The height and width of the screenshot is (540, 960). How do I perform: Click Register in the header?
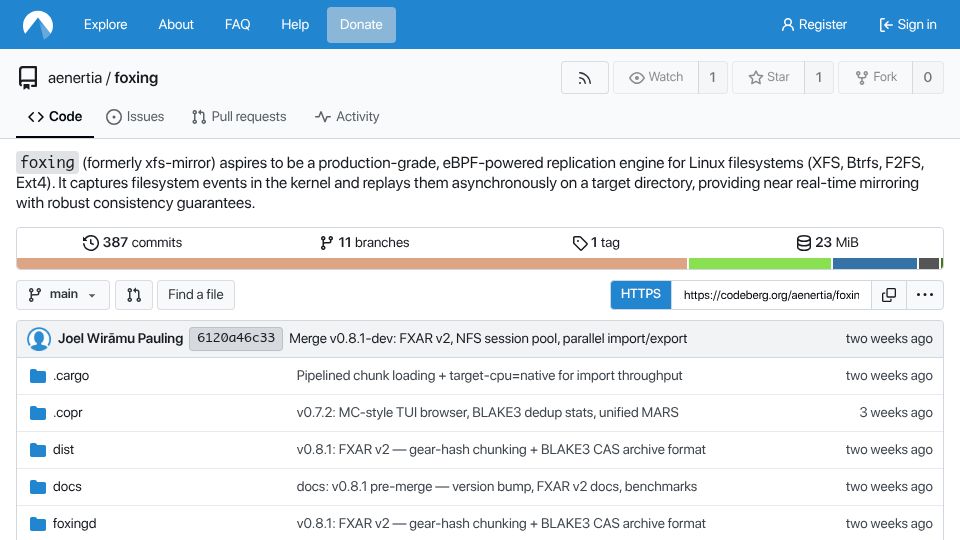point(814,24)
